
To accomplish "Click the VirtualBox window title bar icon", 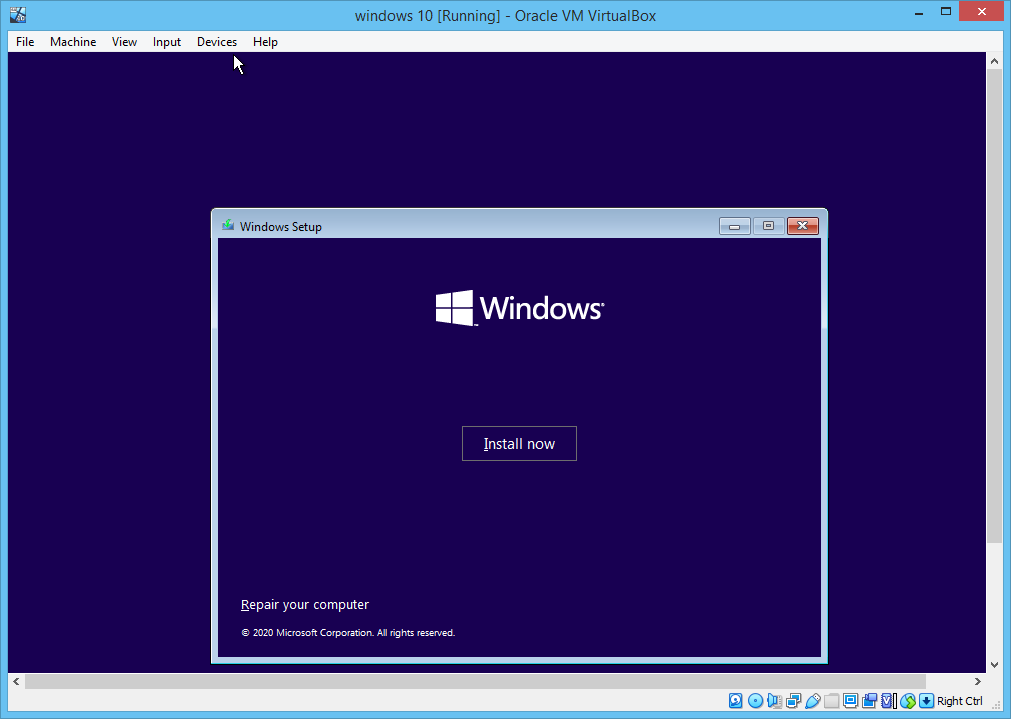I will [x=18, y=15].
